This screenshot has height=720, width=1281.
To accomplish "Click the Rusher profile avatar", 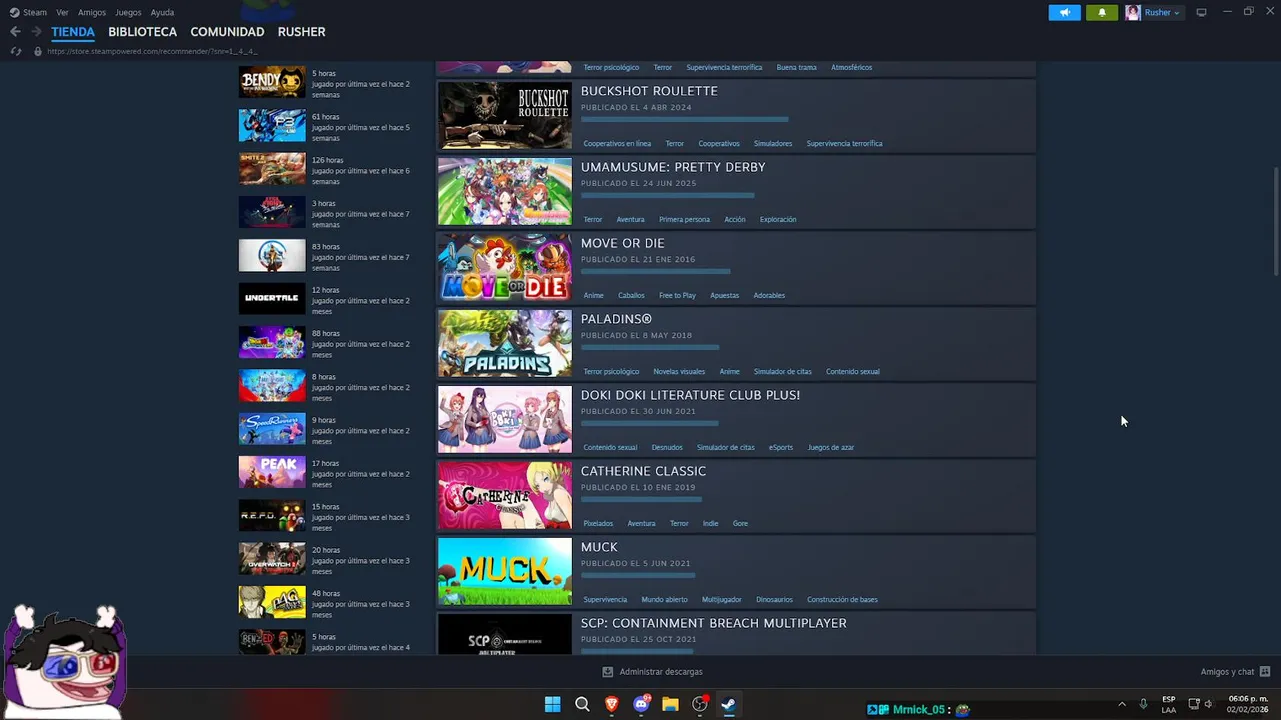I will click(x=1133, y=12).
